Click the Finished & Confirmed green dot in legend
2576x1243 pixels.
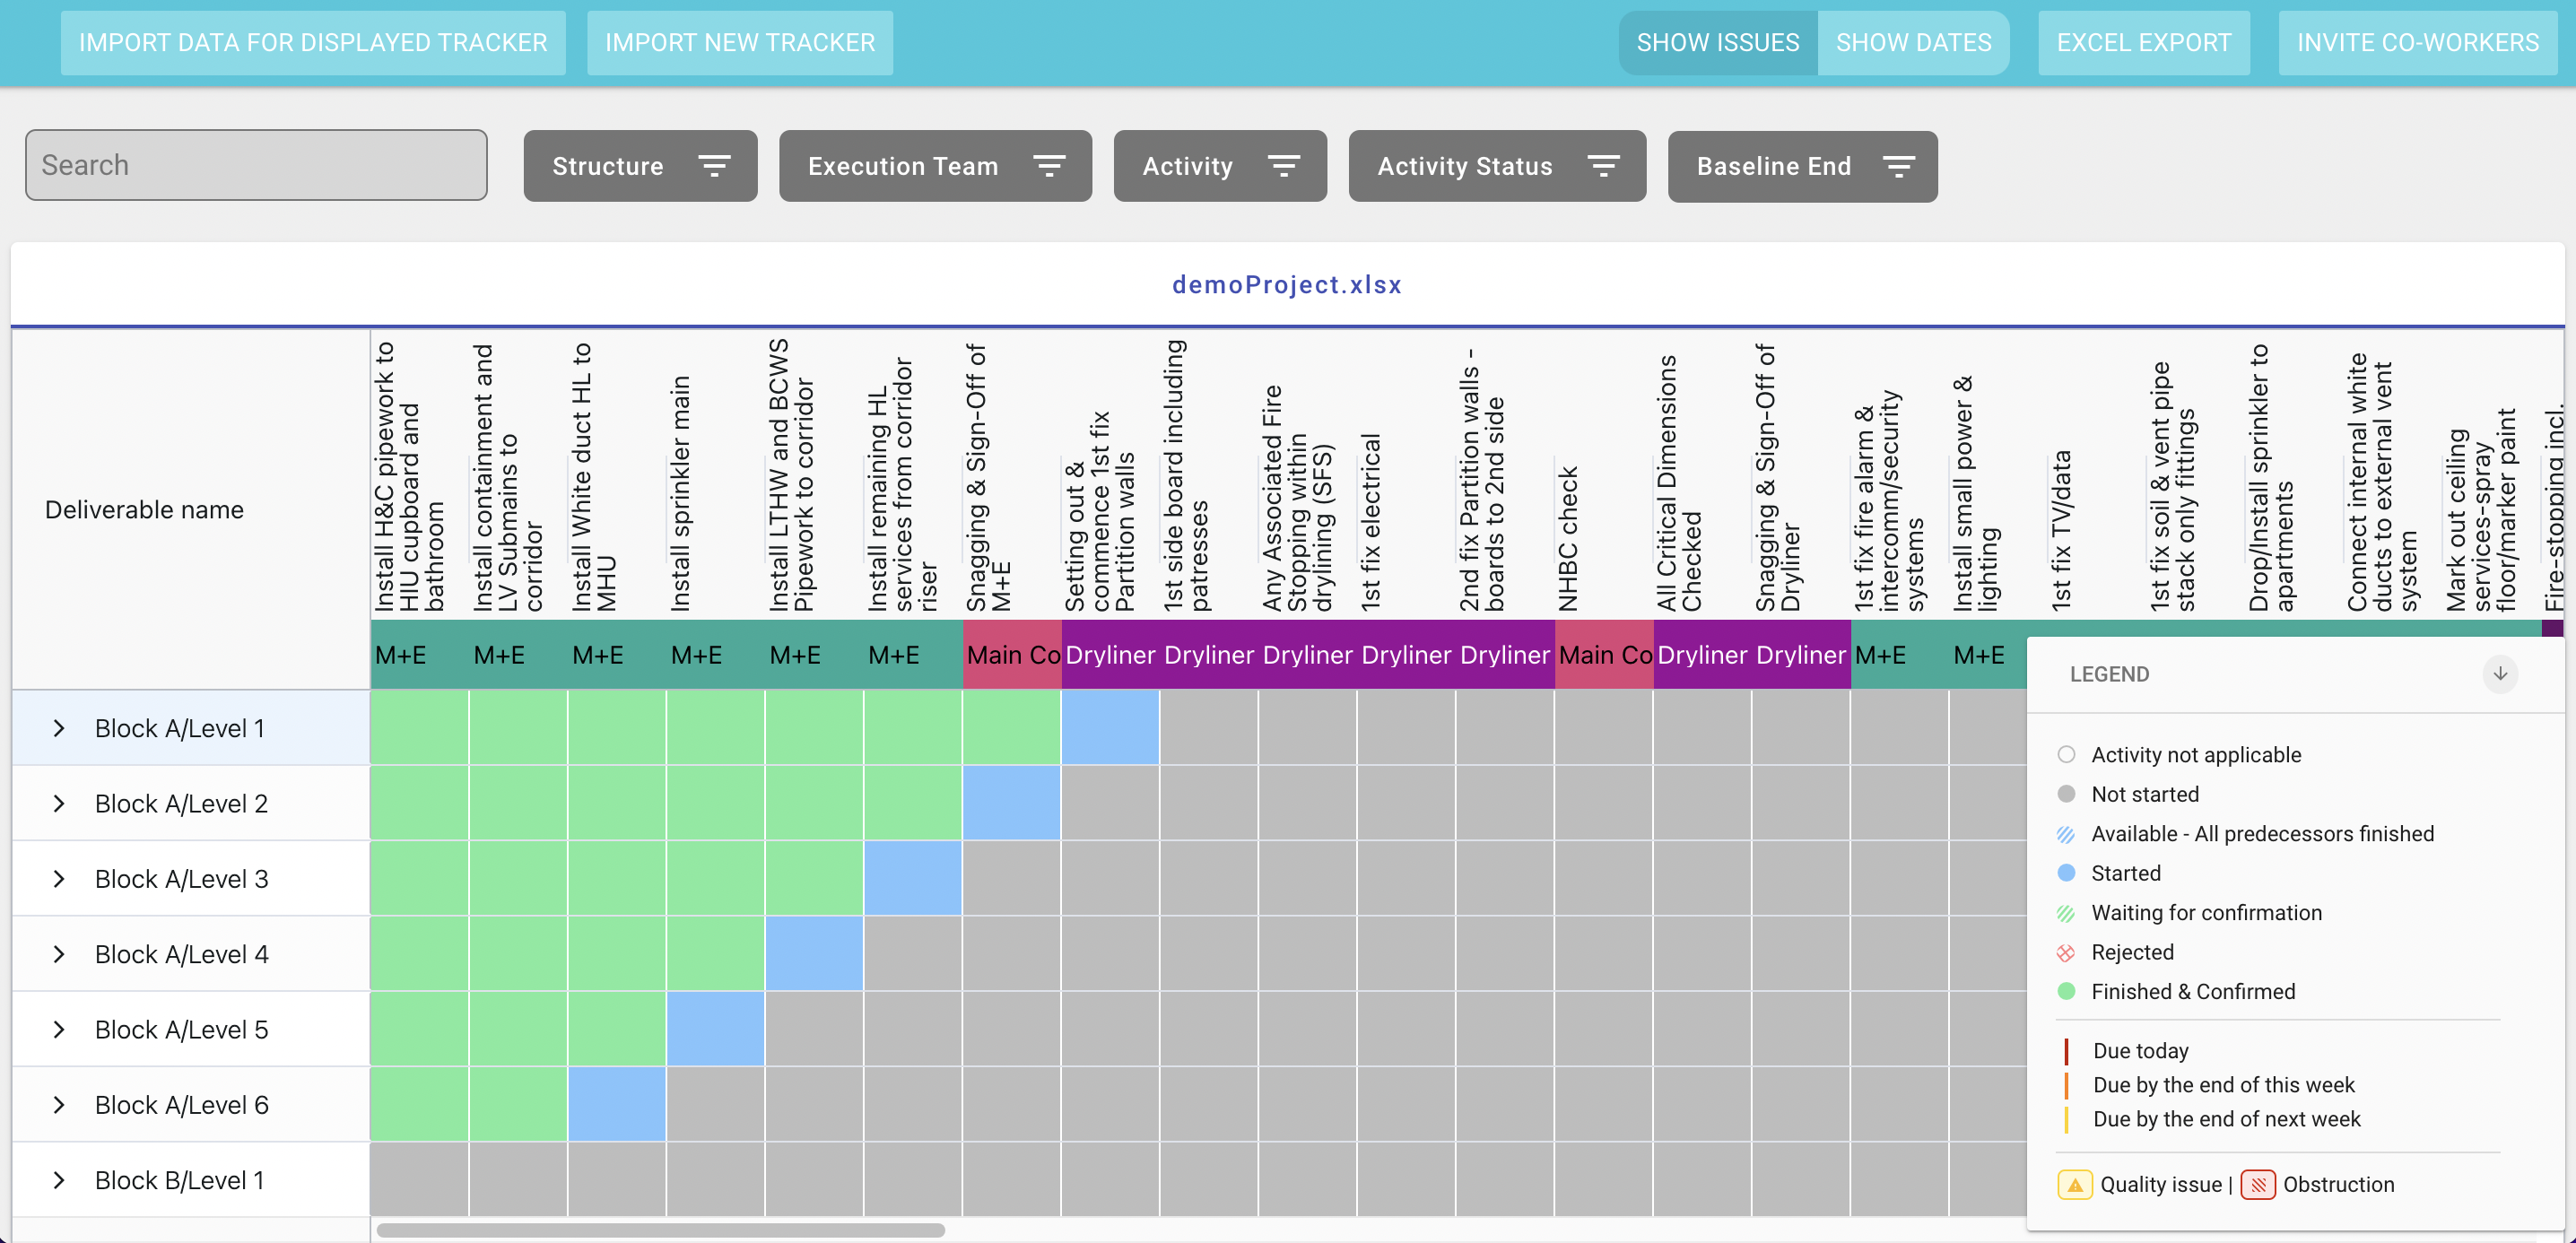tap(2066, 991)
